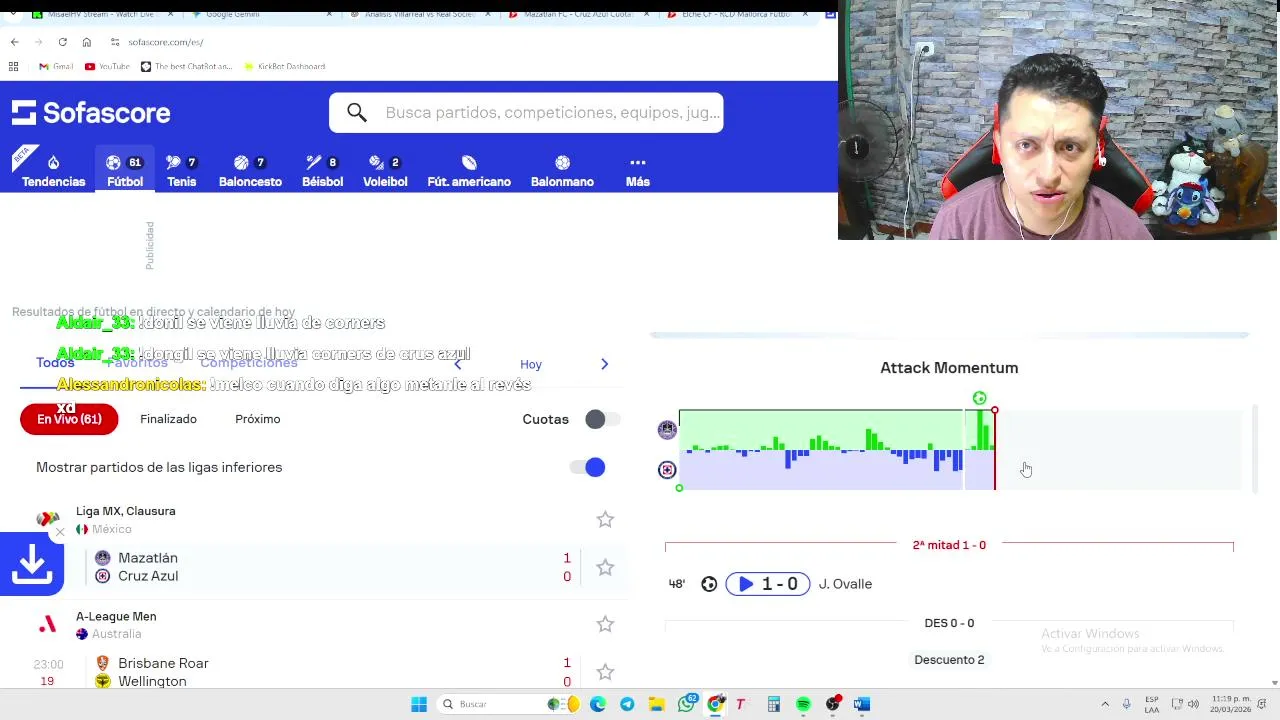The width and height of the screenshot is (1280, 720).
Task: Open the browser apps grid shortcut
Action: pos(13,66)
